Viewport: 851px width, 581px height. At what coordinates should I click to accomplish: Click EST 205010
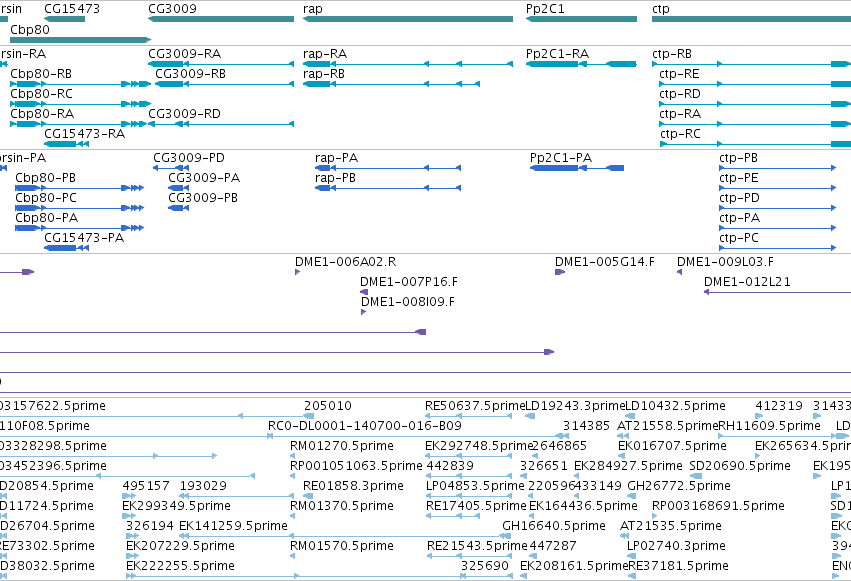(328, 406)
